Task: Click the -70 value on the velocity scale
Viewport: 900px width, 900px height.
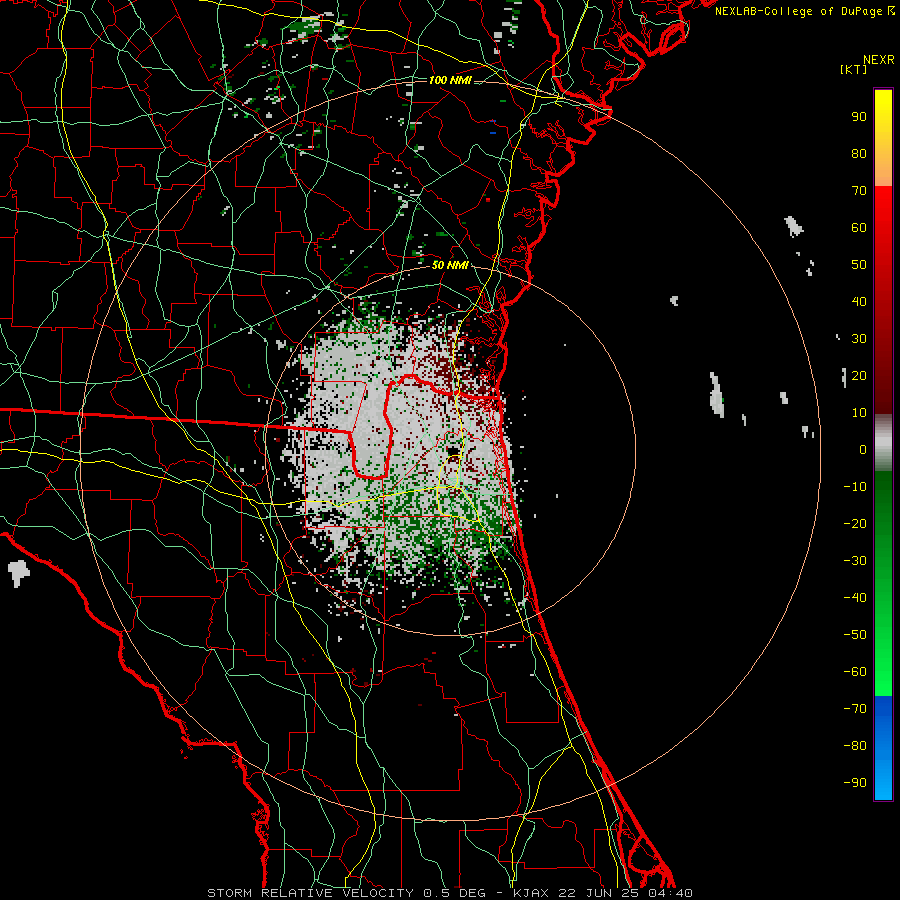Action: 855,709
